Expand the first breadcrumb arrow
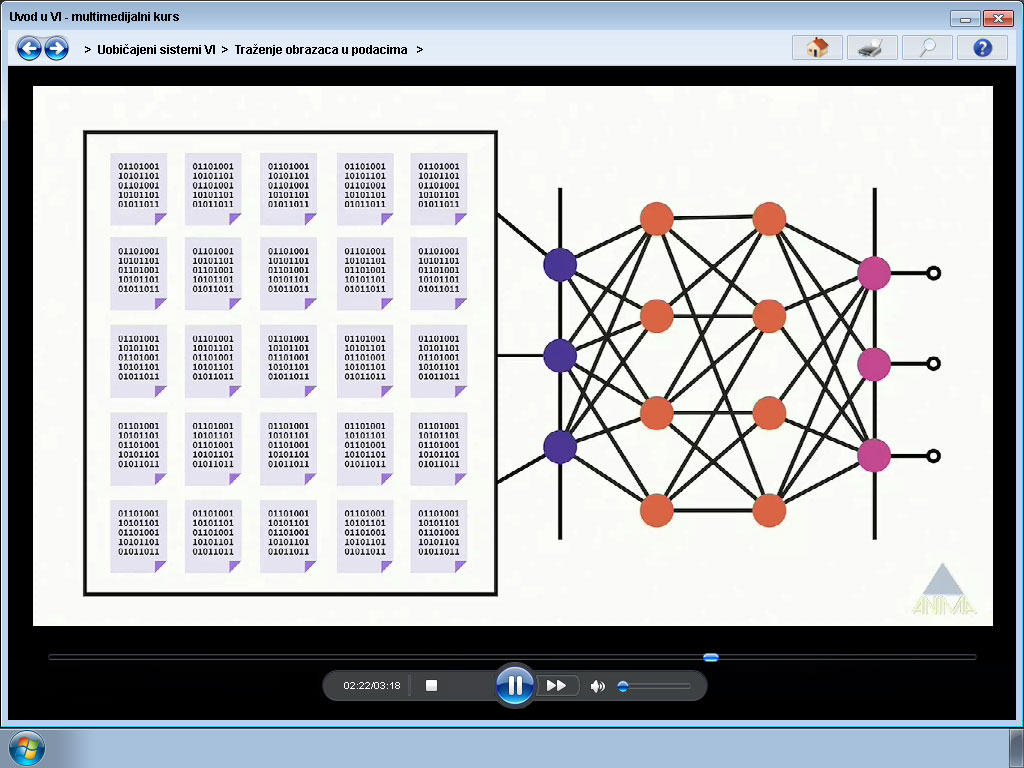 click(88, 50)
